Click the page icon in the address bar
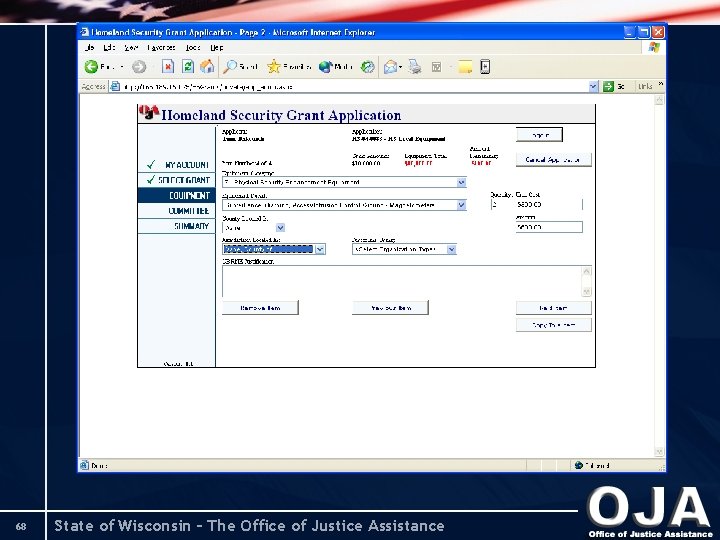The width and height of the screenshot is (720, 540). pos(115,86)
